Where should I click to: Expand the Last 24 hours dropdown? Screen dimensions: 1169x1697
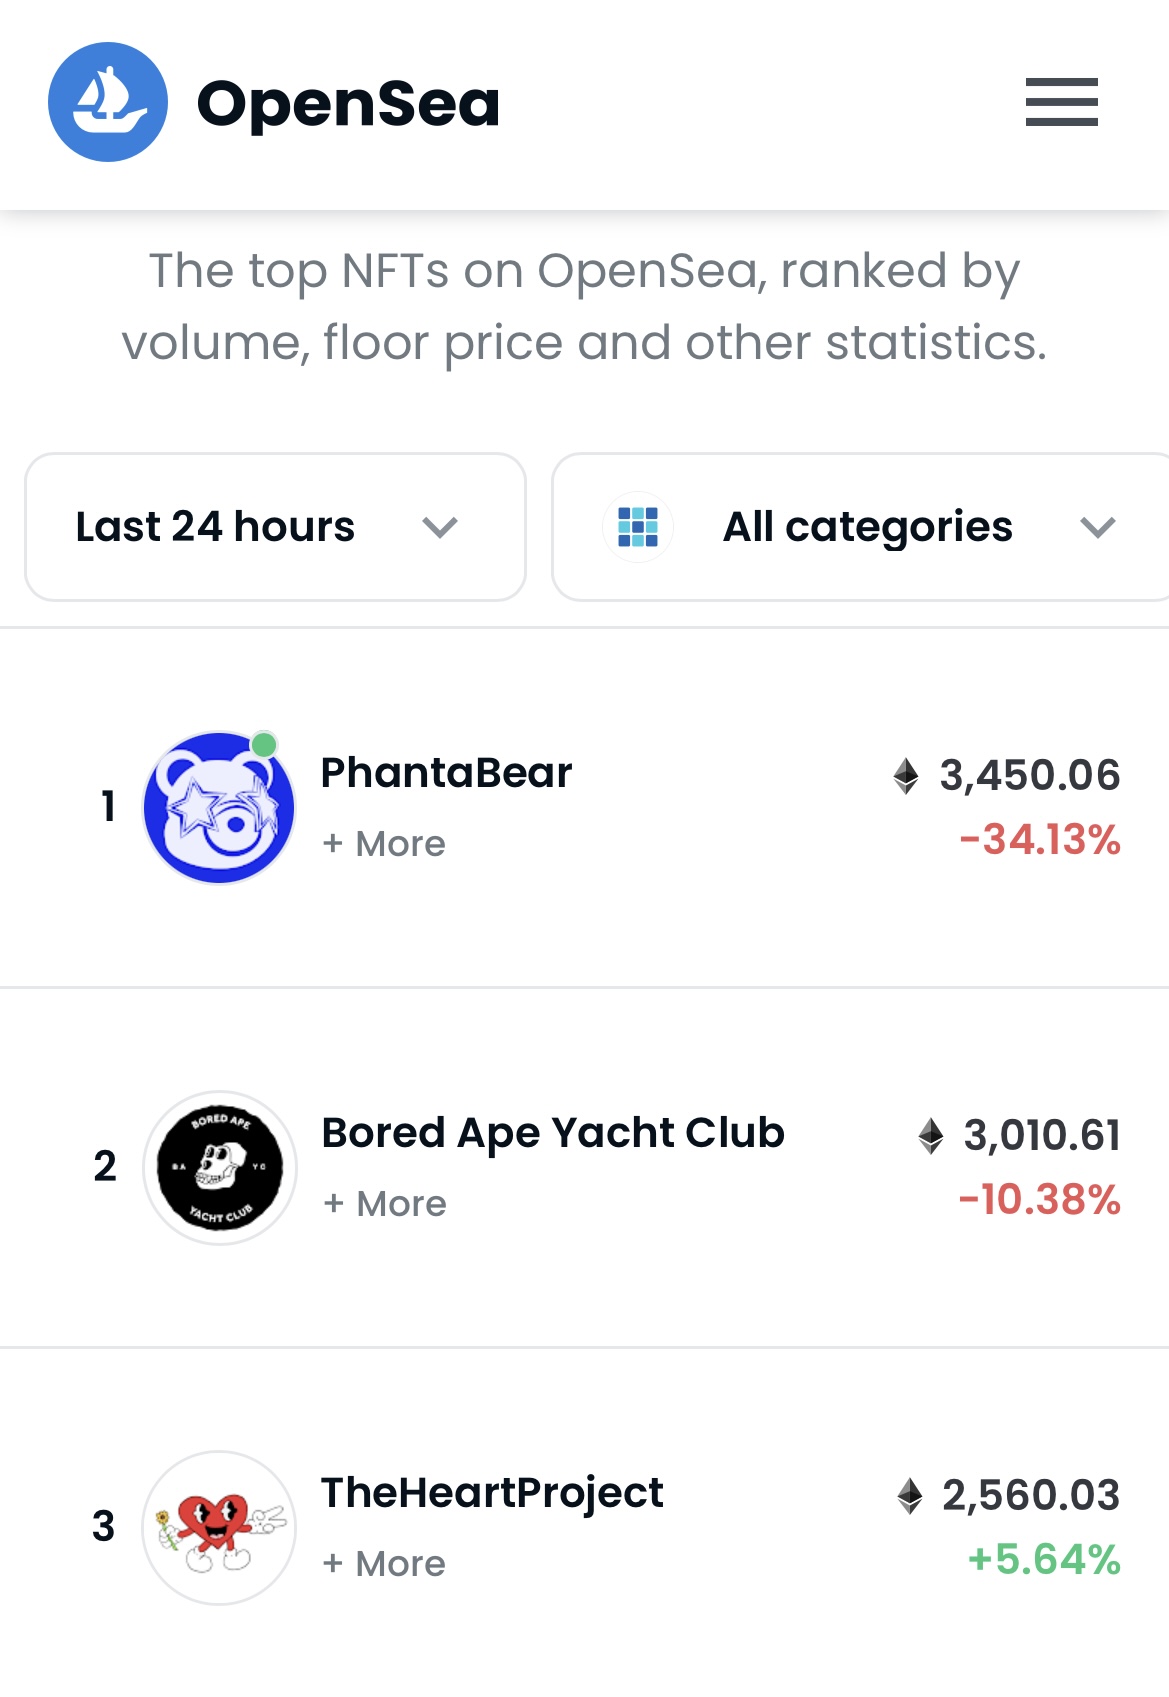coord(275,527)
